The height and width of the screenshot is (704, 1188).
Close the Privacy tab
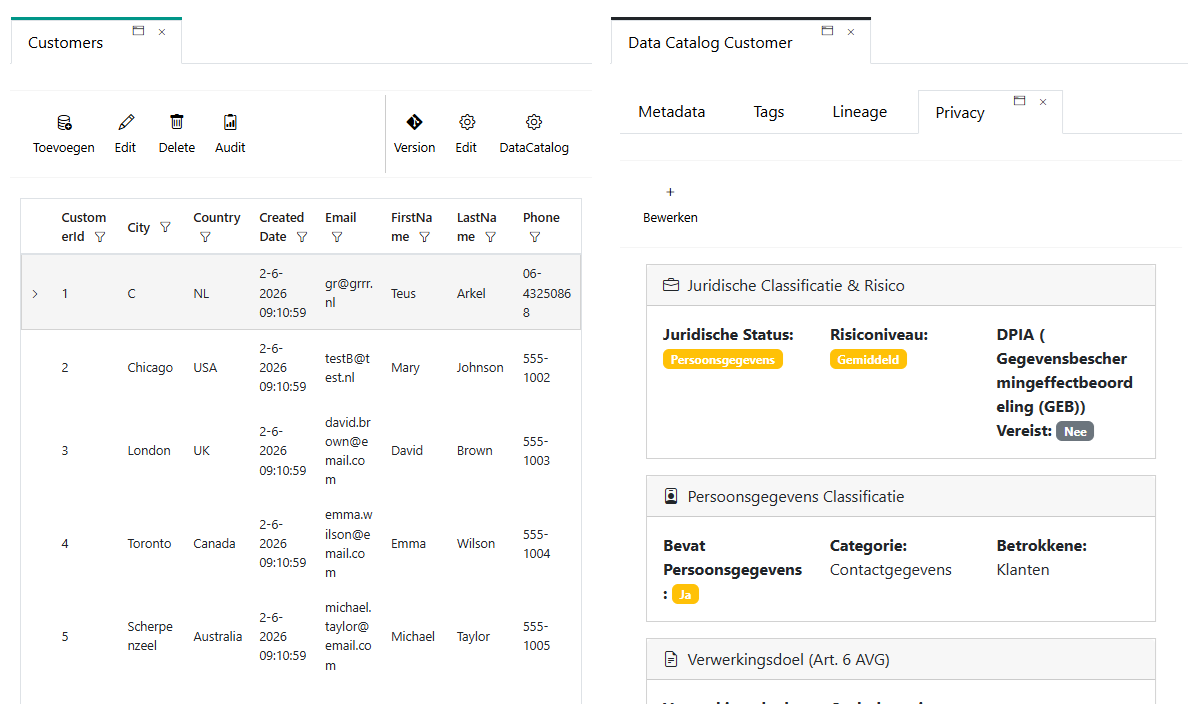click(x=1043, y=102)
